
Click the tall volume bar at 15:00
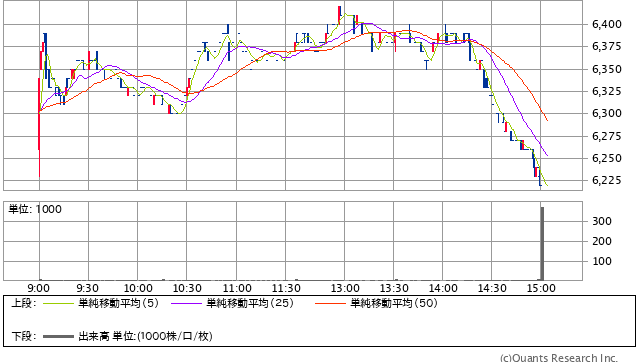click(x=542, y=244)
